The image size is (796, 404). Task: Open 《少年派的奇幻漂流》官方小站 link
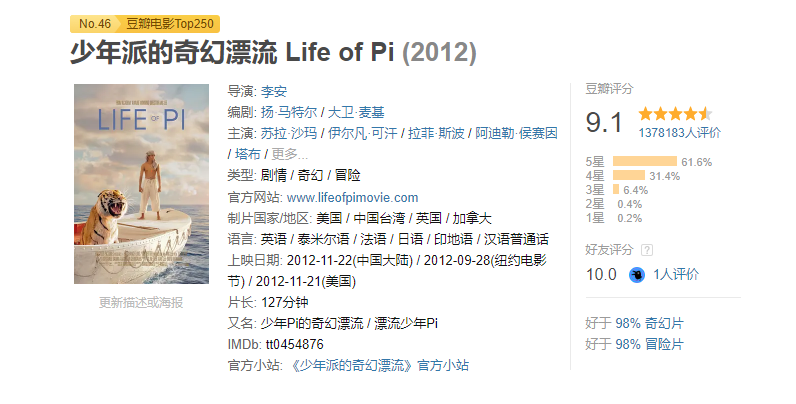pyautogui.click(x=378, y=365)
